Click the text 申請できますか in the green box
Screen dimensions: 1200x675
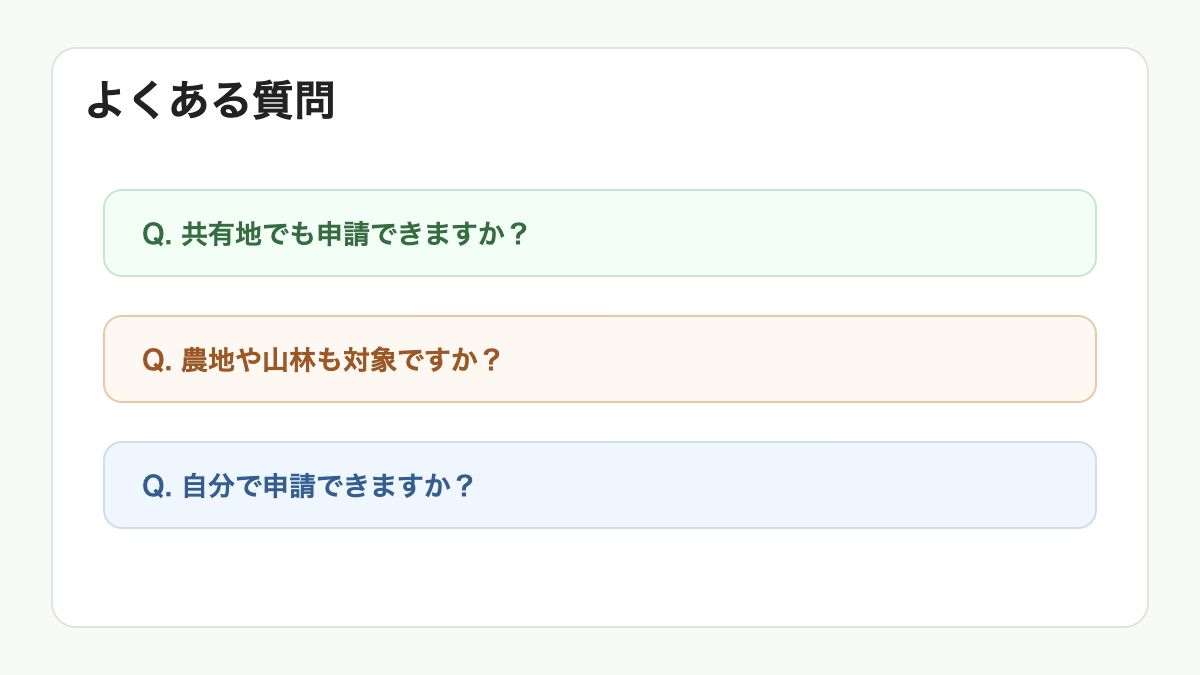[409, 233]
